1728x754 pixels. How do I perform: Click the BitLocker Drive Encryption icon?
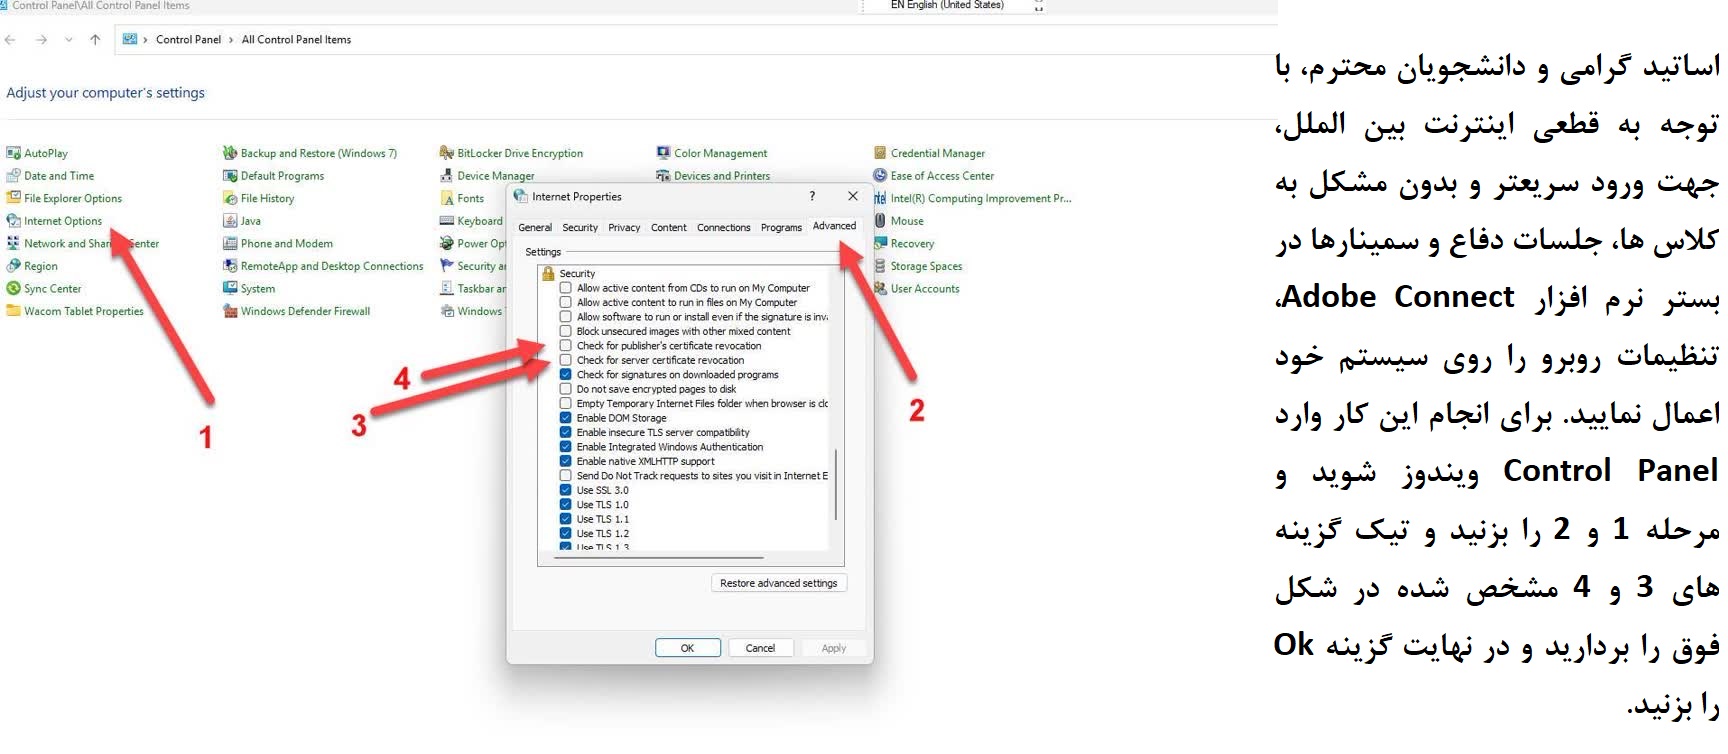click(447, 153)
